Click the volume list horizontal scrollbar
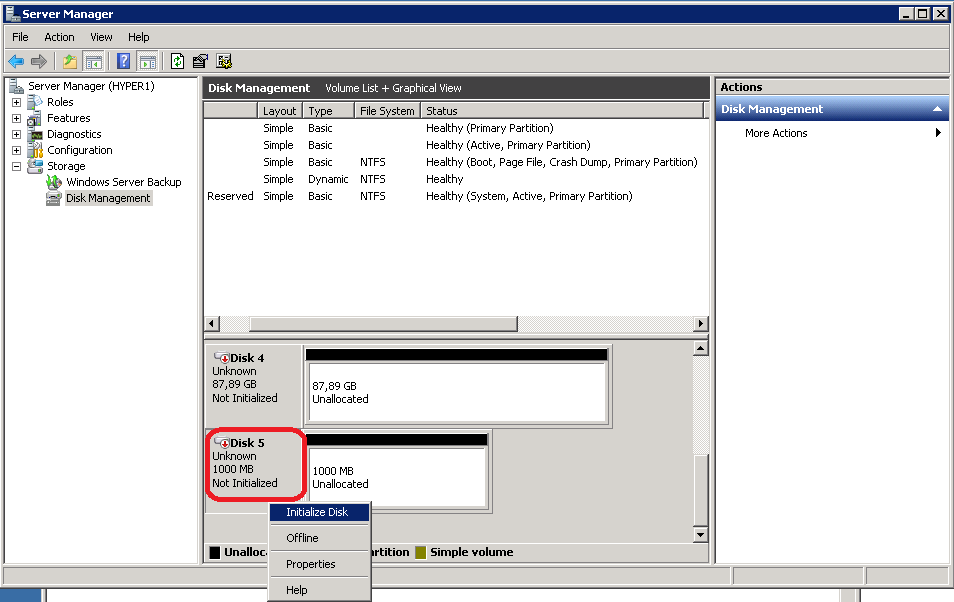Viewport: 954px width, 602px height. [x=383, y=324]
